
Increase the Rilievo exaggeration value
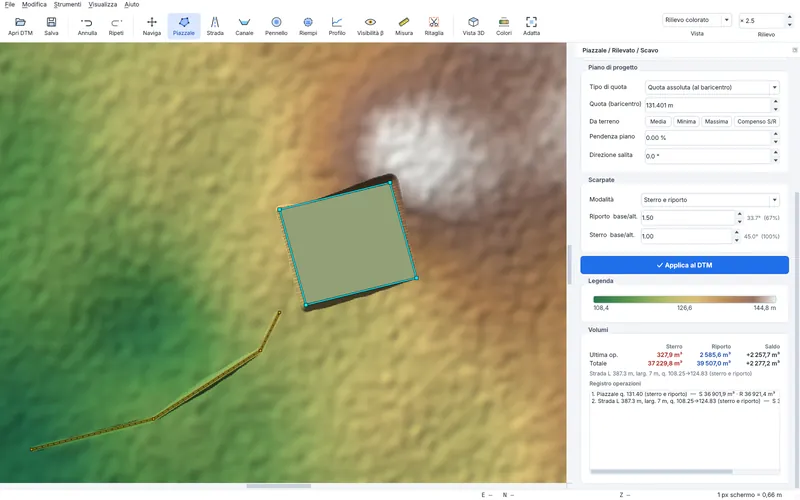point(790,17)
